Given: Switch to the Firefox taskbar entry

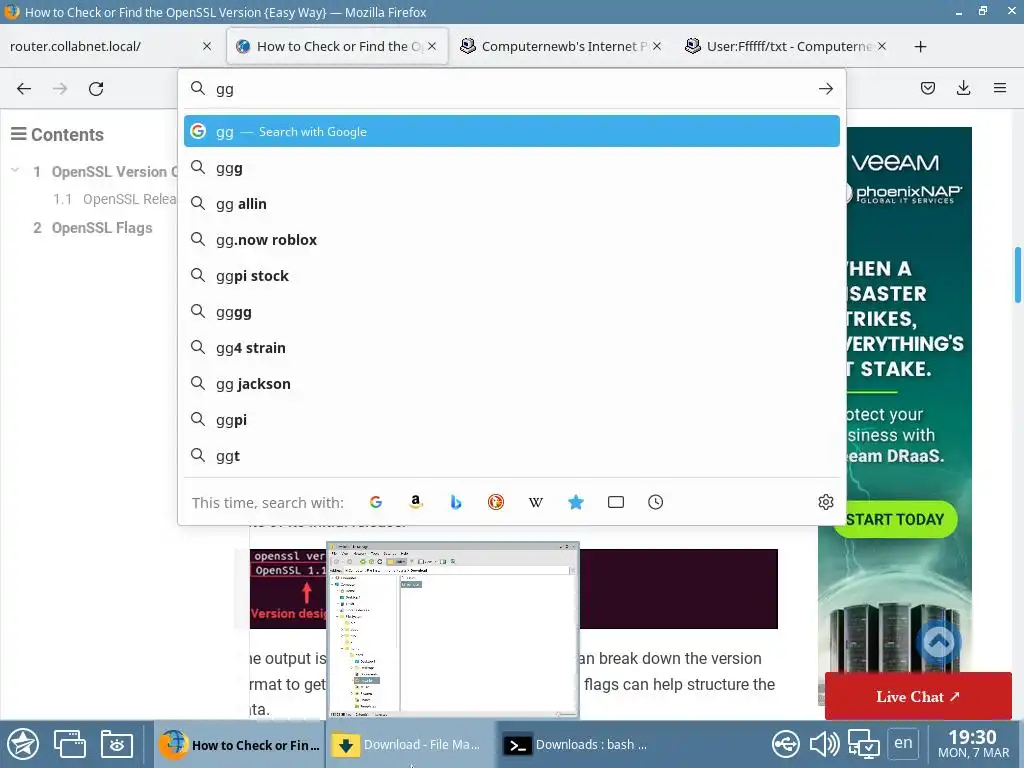Looking at the screenshot, I should click(240, 744).
